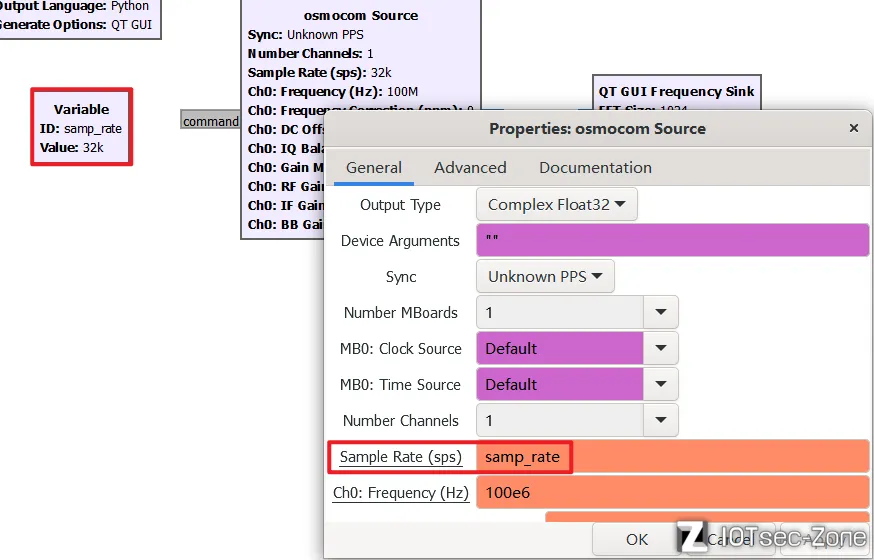Click the Ch0: Frequency (Hz) label

pyautogui.click(x=401, y=493)
